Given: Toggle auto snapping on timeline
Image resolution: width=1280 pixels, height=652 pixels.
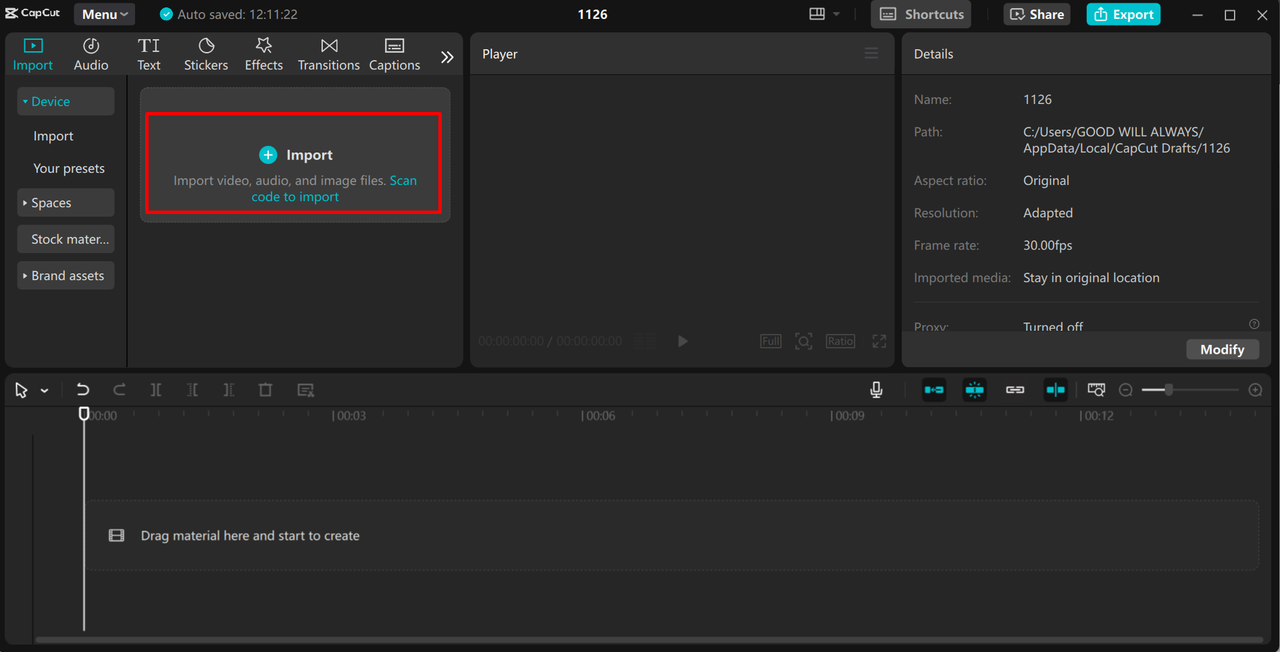Looking at the screenshot, I should click(974, 390).
